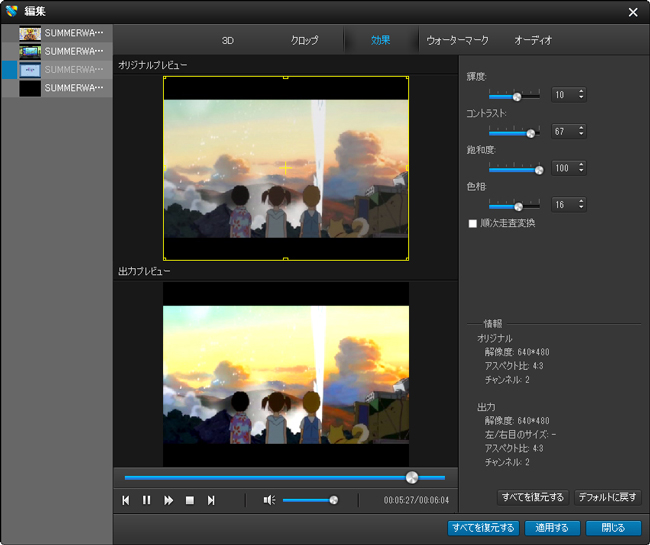Click the stop playback button

tap(189, 500)
